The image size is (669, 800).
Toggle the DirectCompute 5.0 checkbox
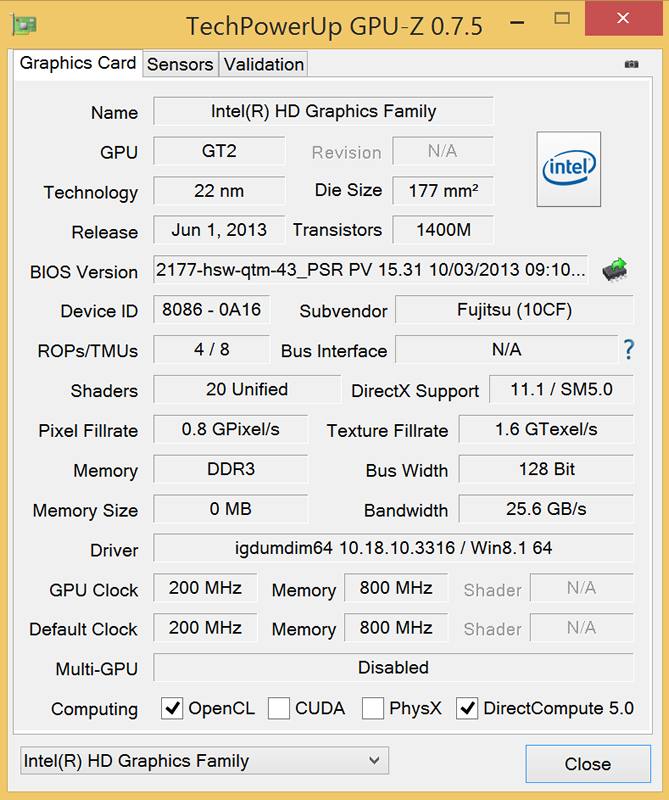467,708
